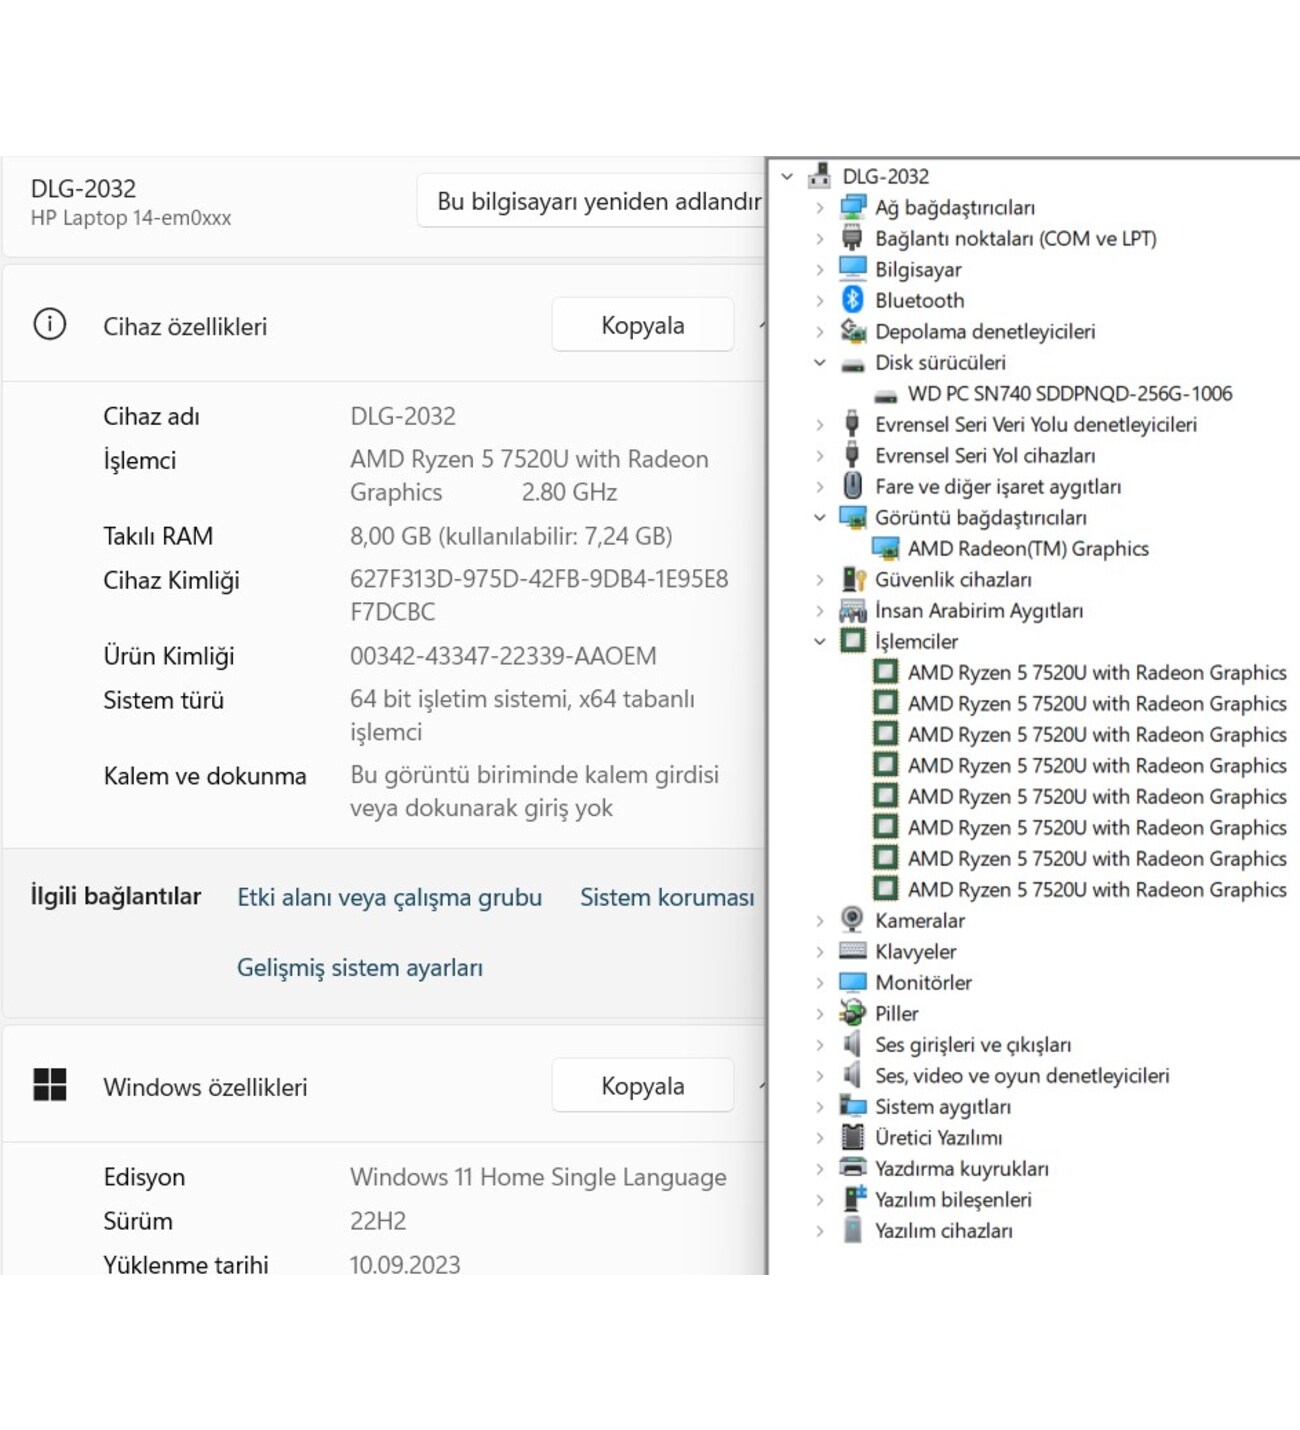
Task: Select Ses, video ve oyun denetleyicileri row
Action: click(x=1022, y=1075)
